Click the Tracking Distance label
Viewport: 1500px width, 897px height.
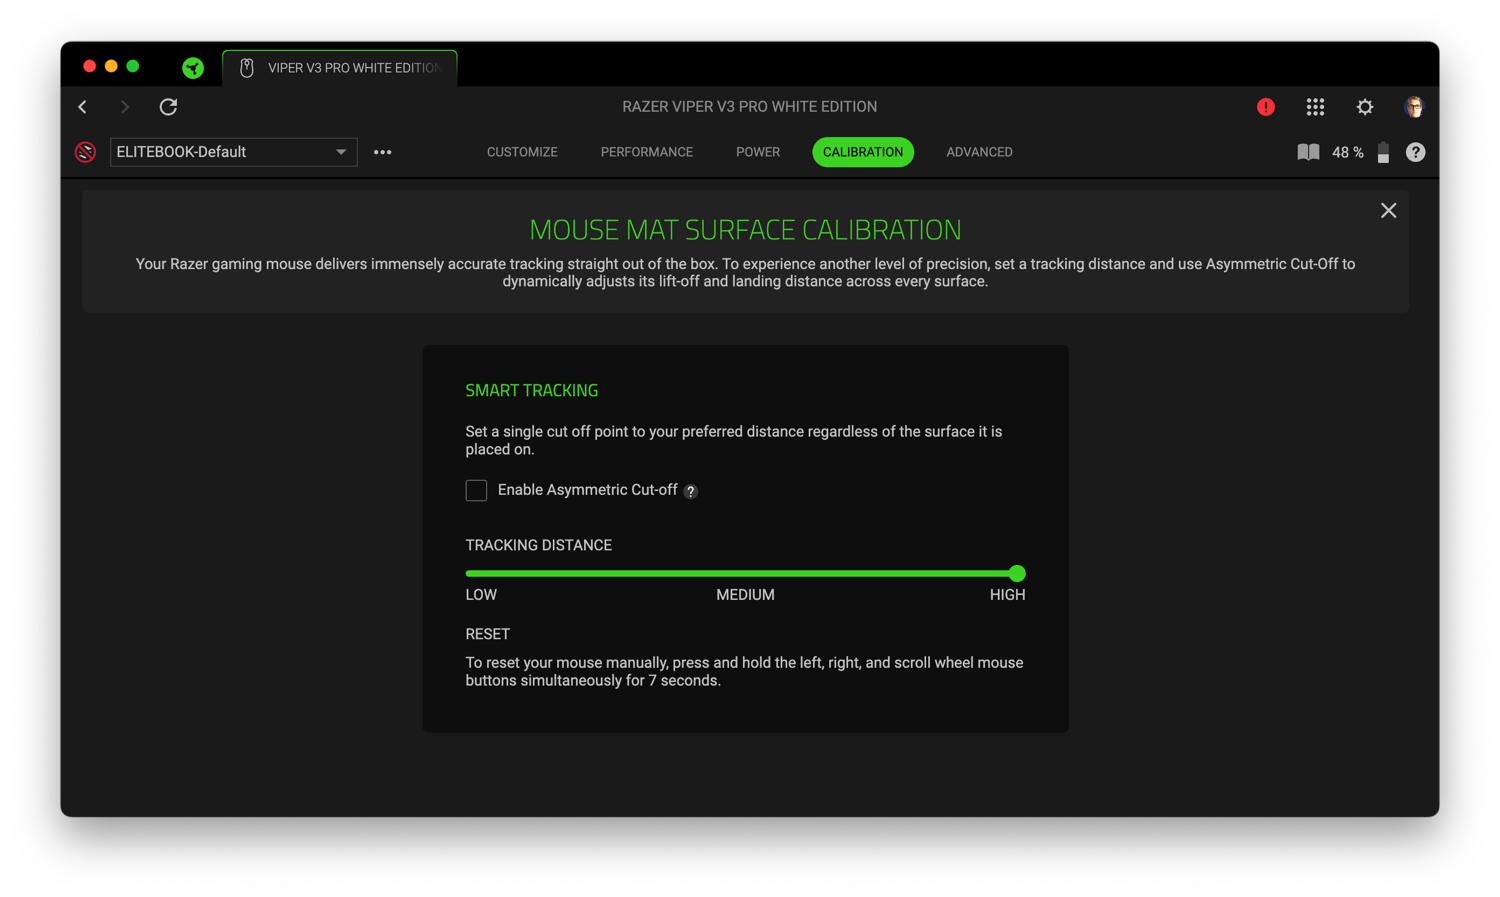[x=539, y=545]
